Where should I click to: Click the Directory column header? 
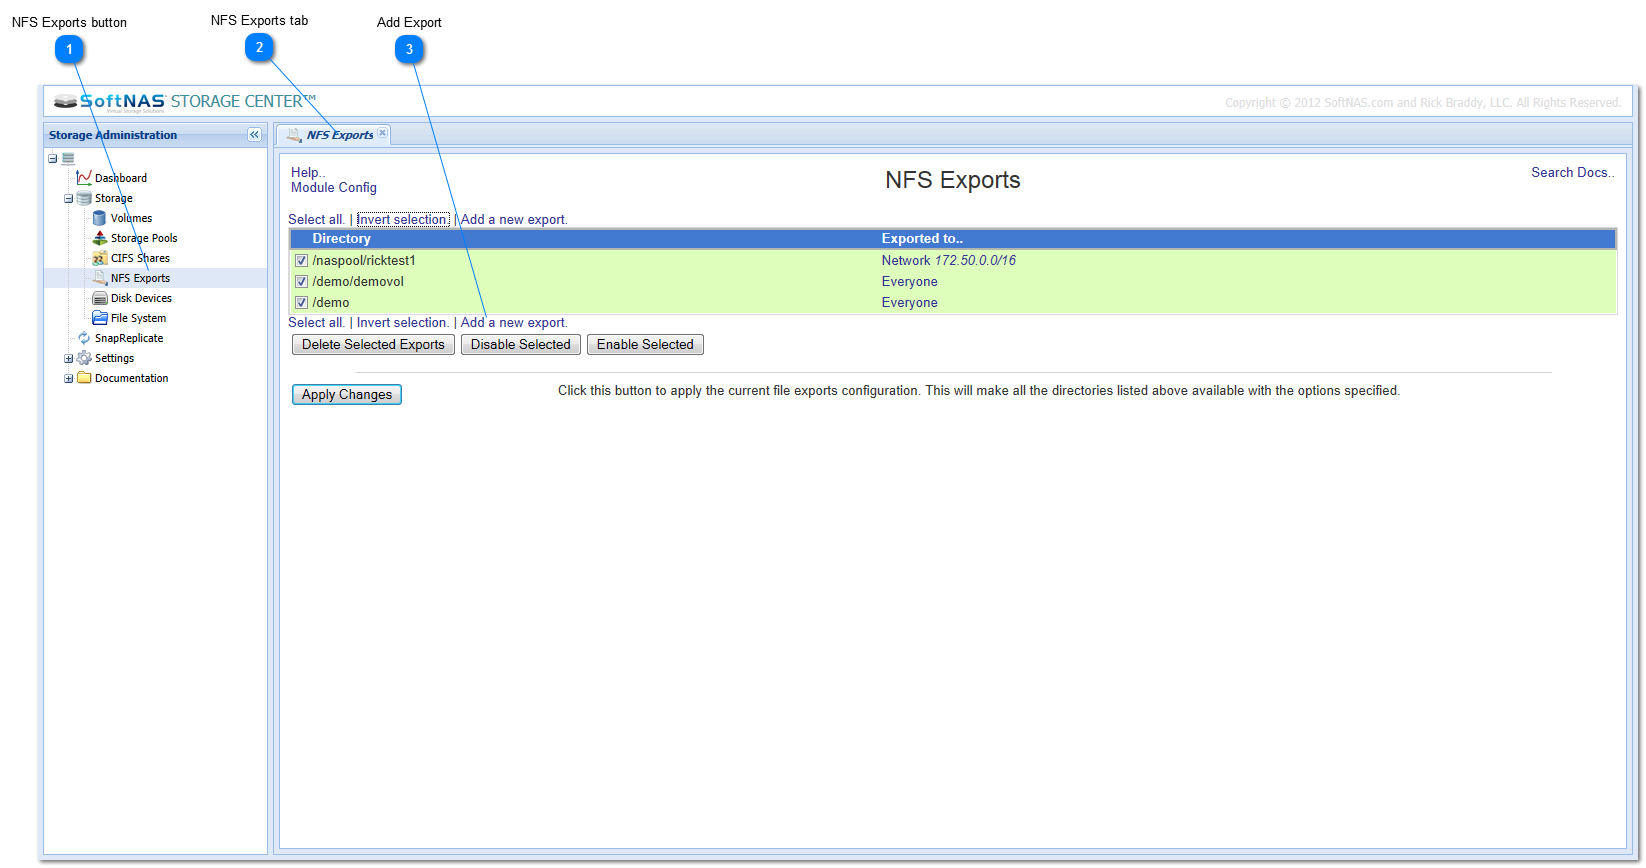pos(341,238)
